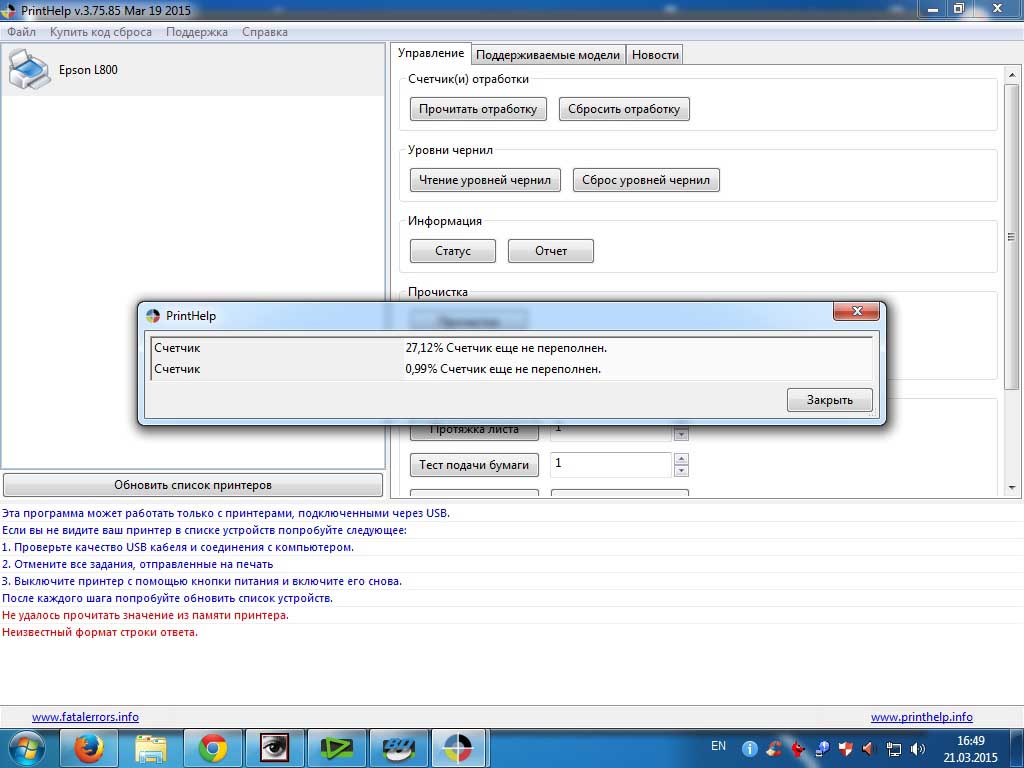Open the www.printhelp.info link
Viewport: 1024px width, 768px height.
(921, 717)
